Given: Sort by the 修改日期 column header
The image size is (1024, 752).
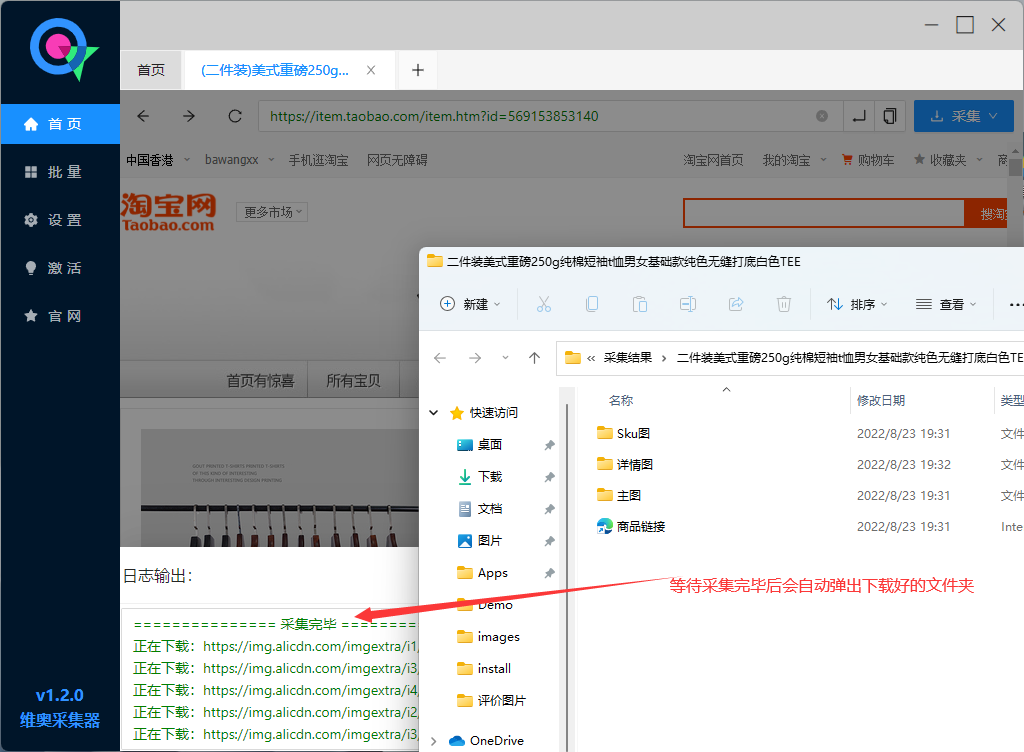Looking at the screenshot, I should click(x=881, y=400).
